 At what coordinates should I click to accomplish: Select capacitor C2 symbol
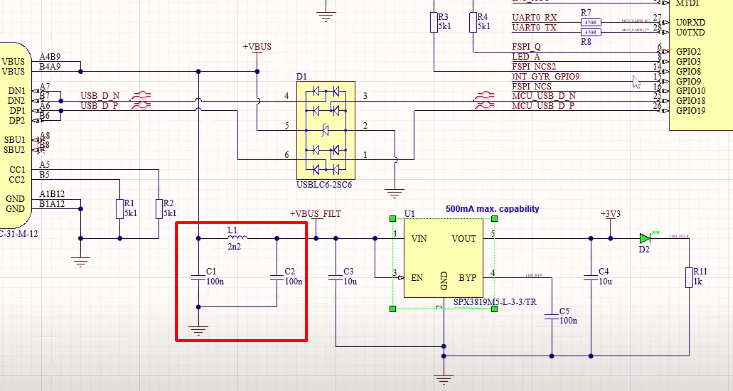(x=277, y=278)
